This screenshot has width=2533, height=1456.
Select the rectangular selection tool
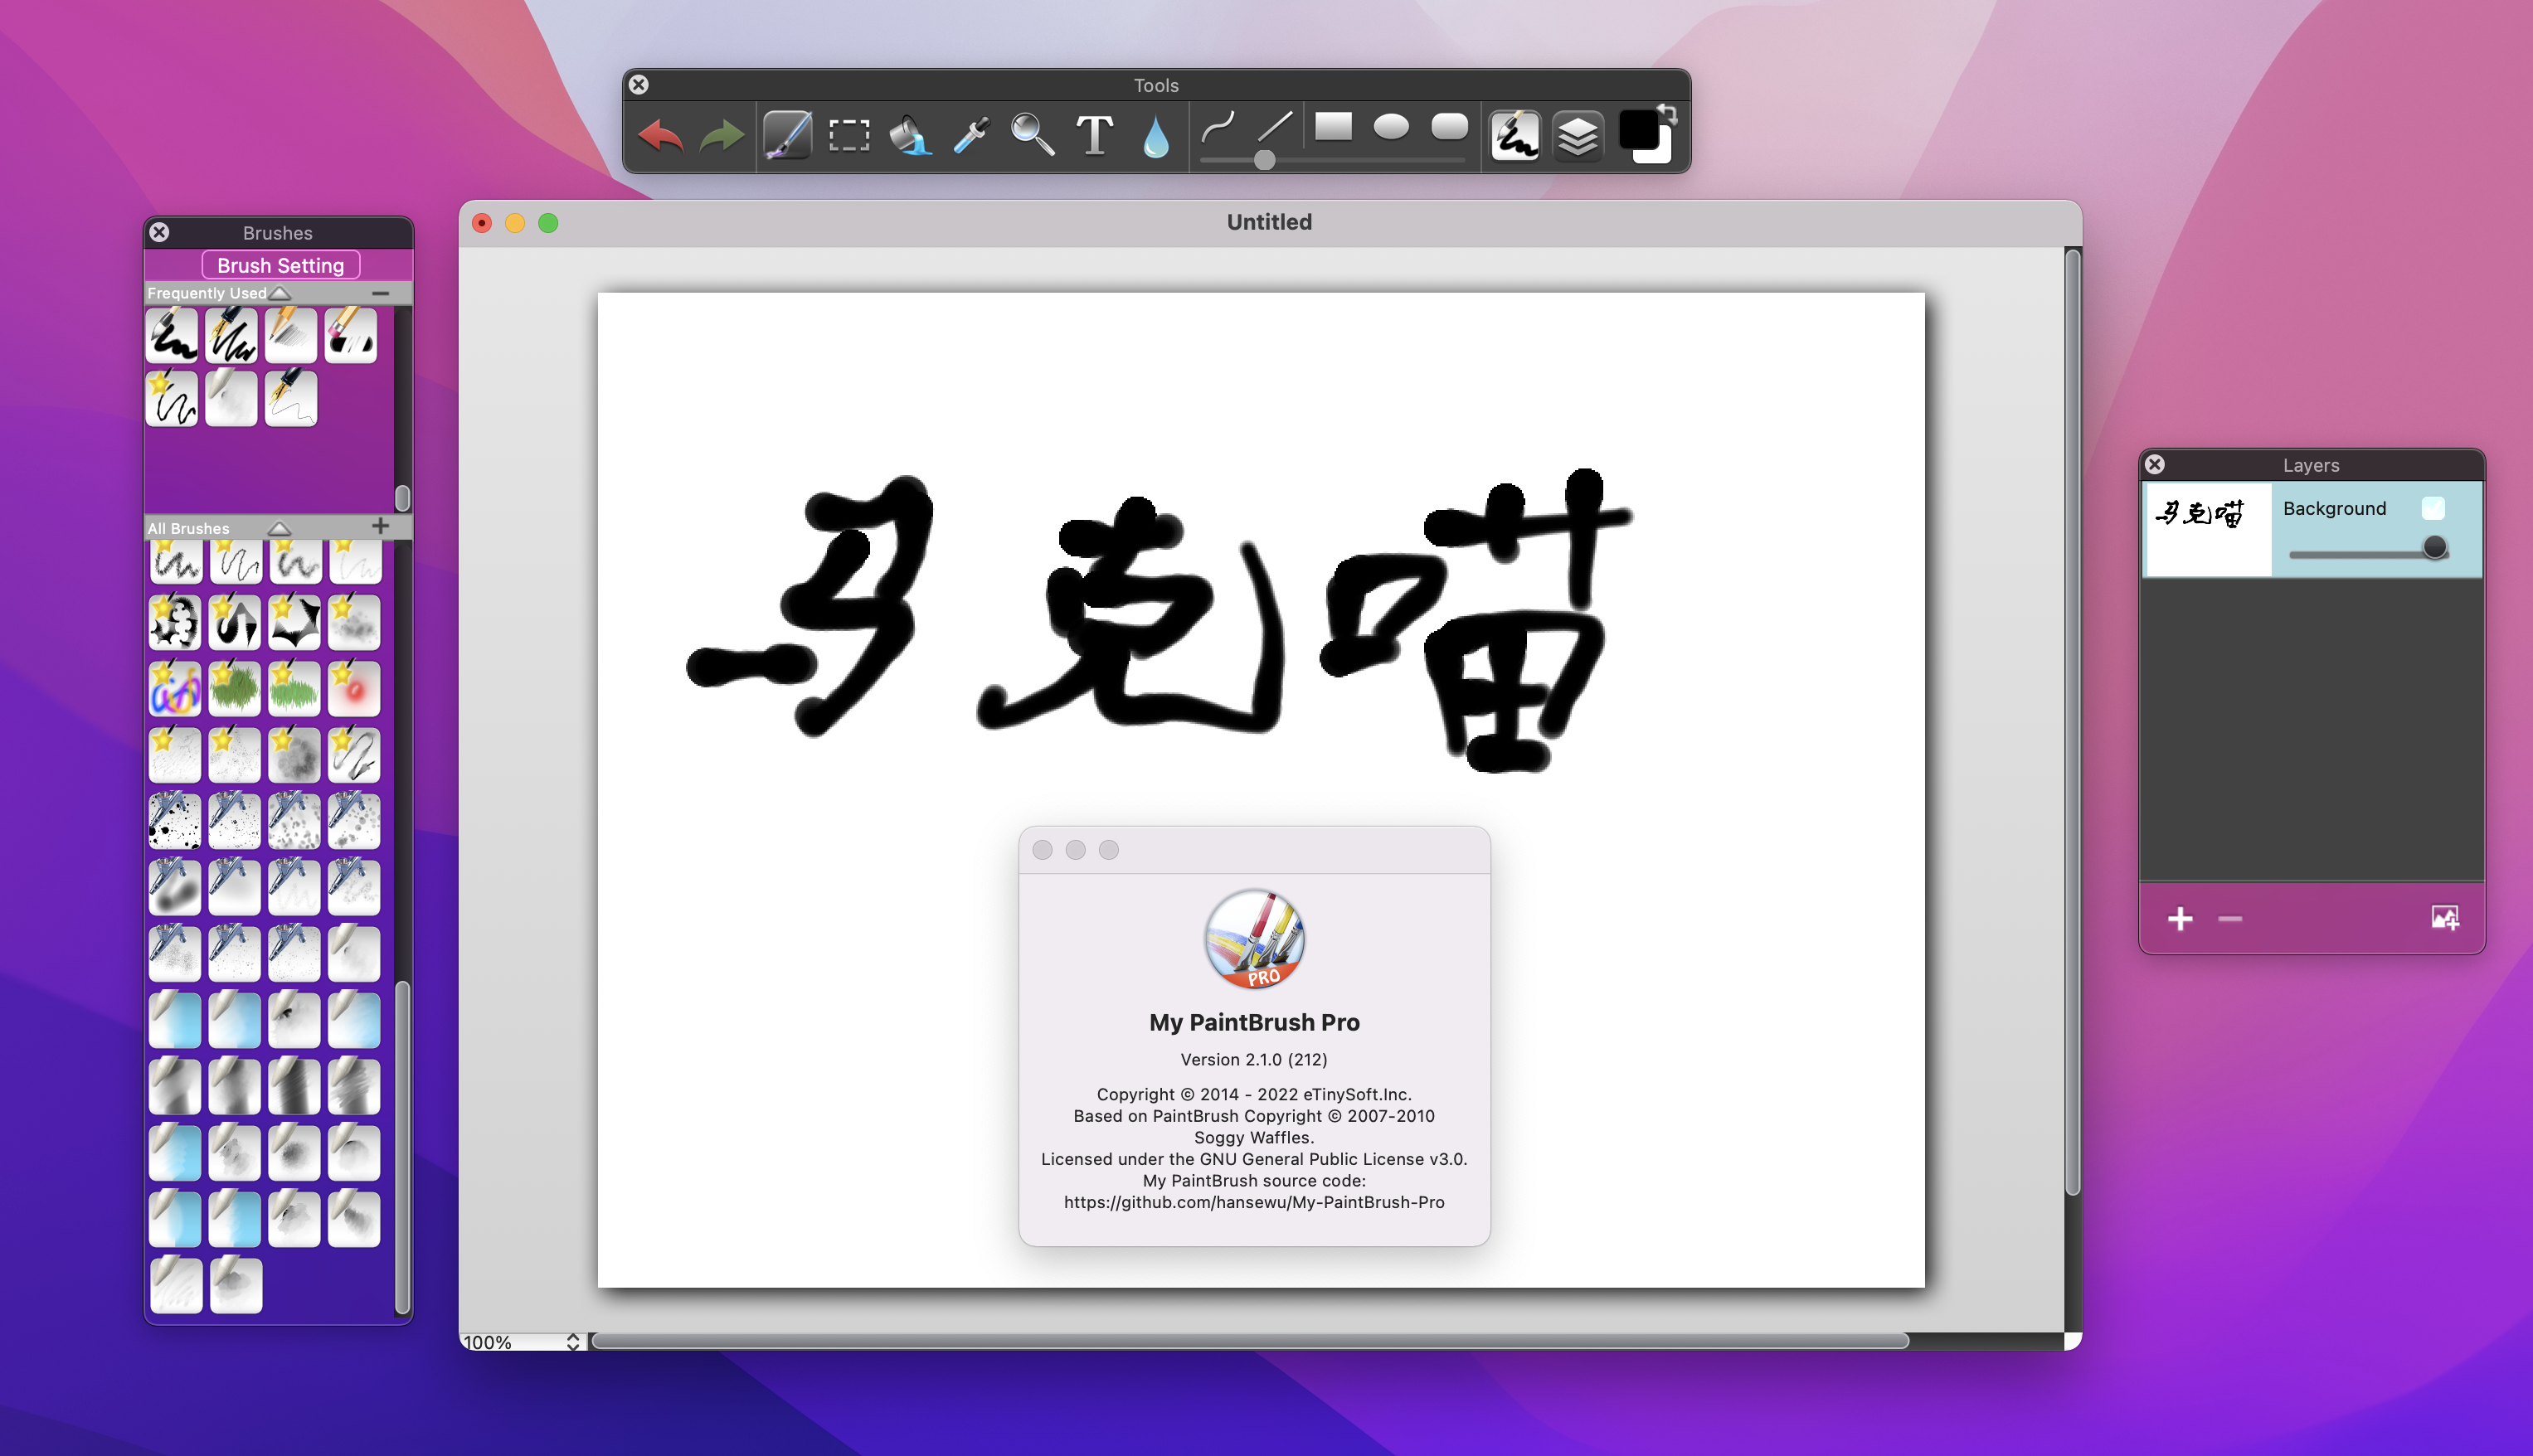click(849, 134)
